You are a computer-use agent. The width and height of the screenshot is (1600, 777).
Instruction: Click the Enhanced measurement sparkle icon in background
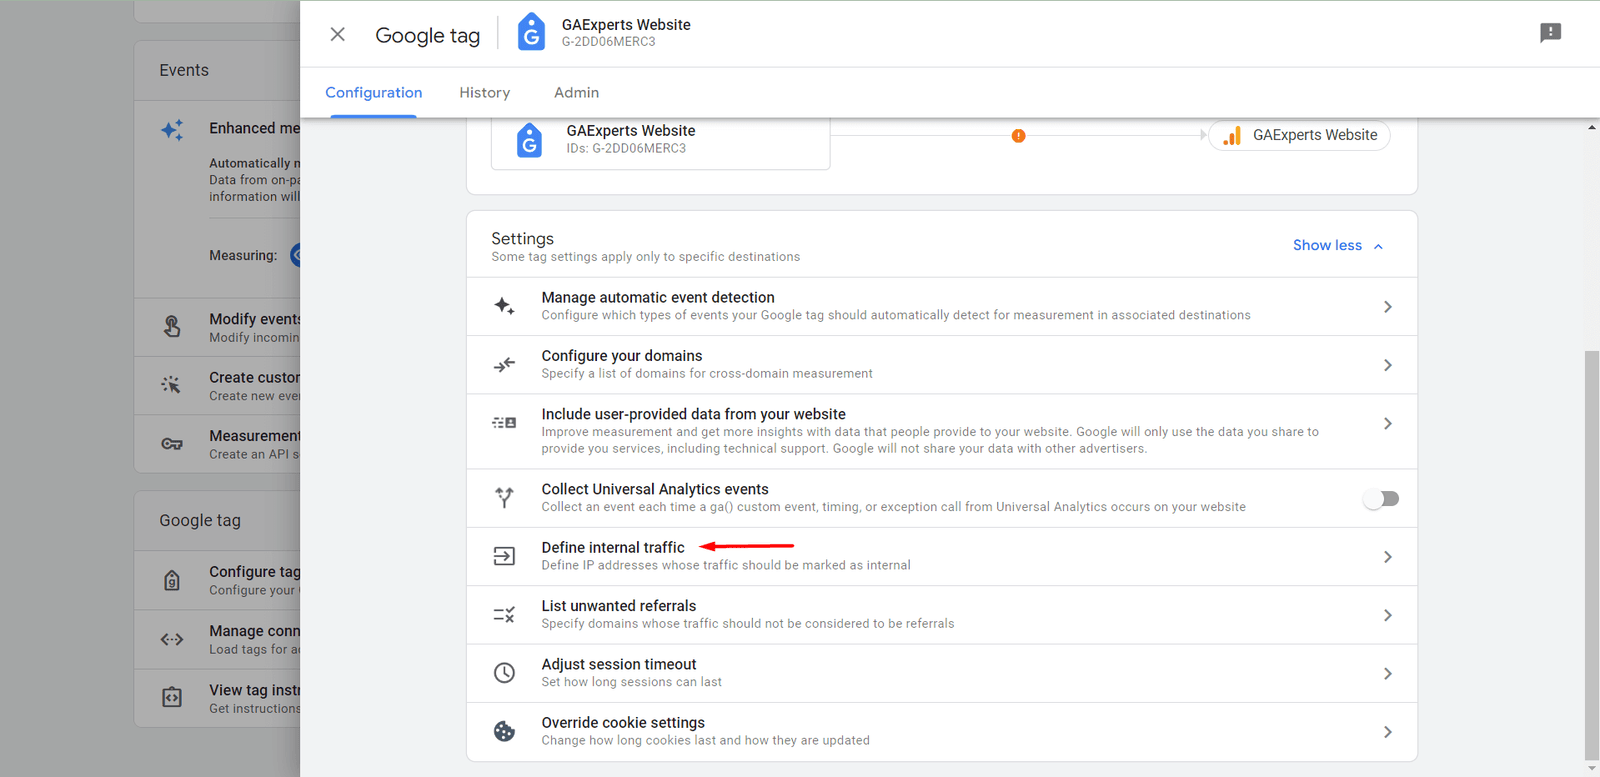172,130
